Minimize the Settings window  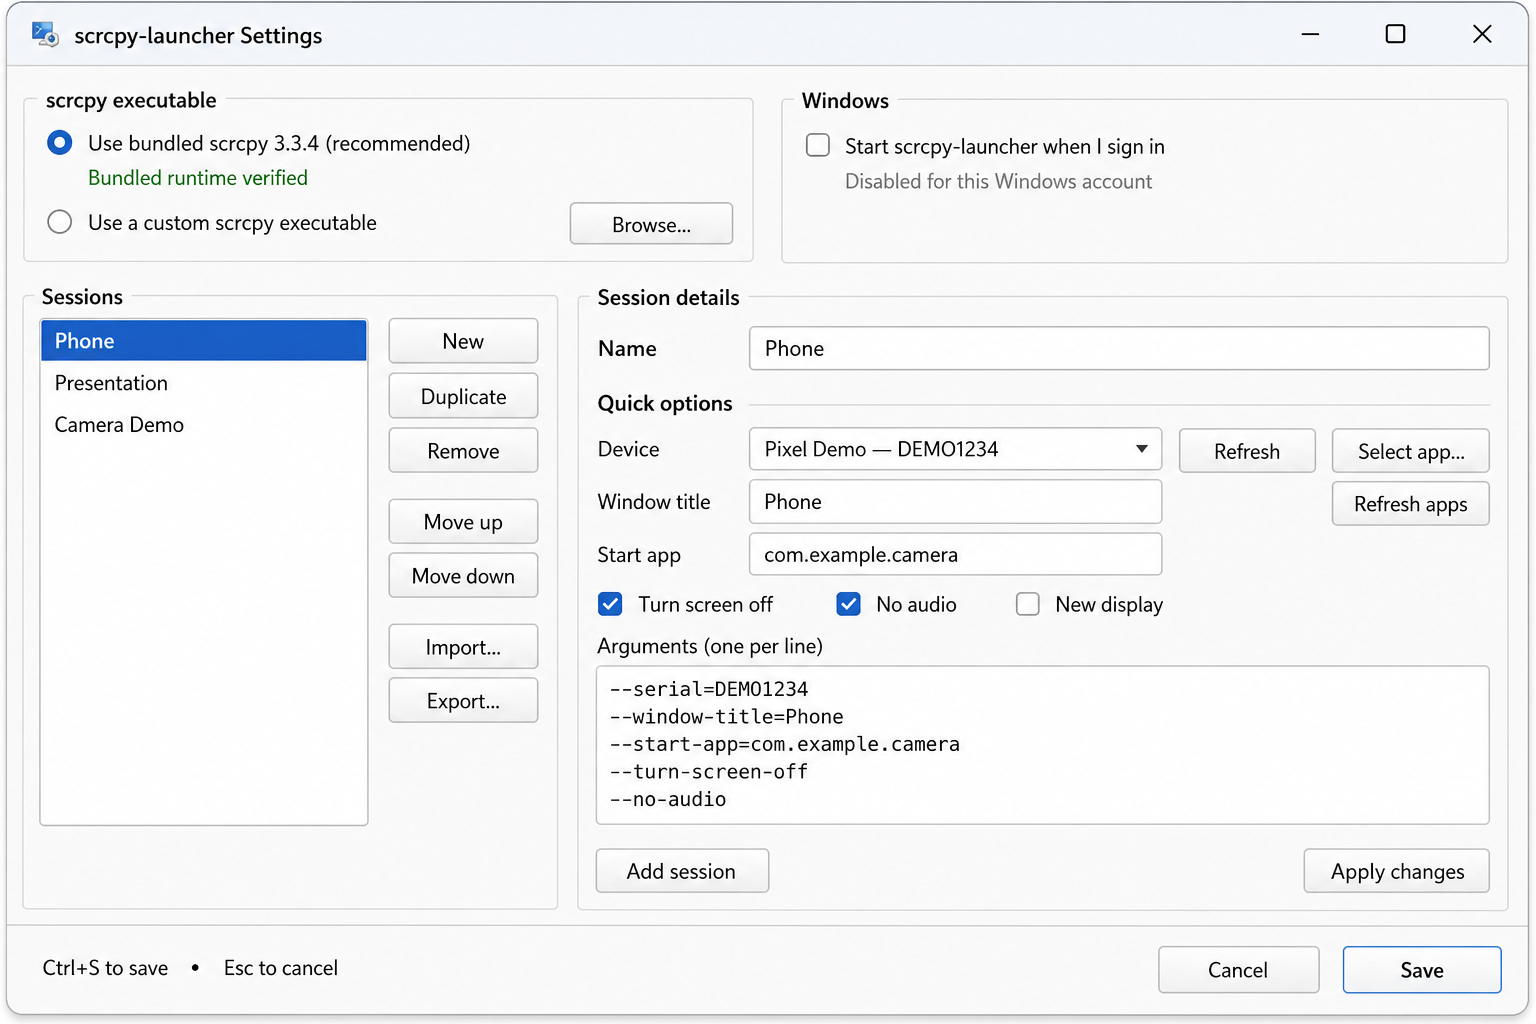1310,34
